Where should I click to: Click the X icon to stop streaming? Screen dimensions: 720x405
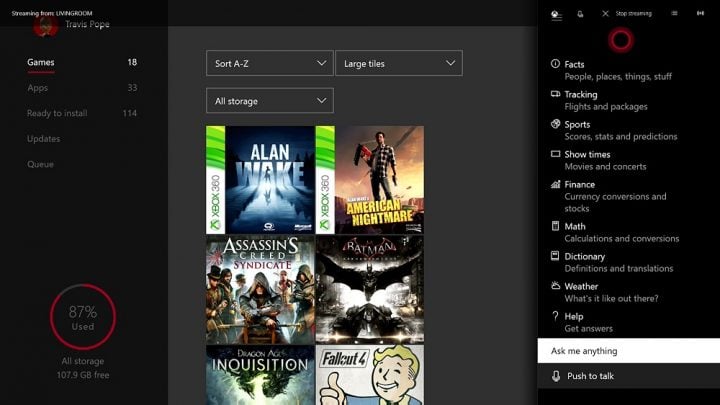click(605, 14)
